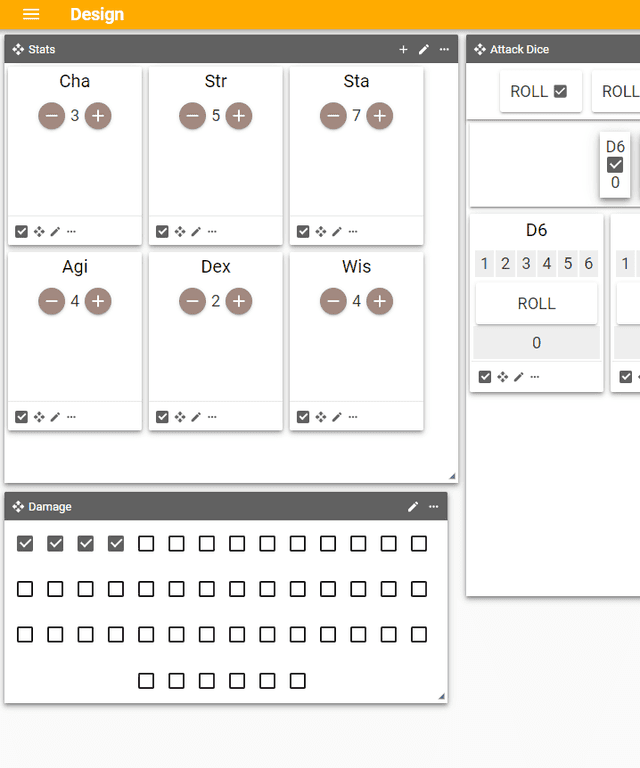Click the edit pencil in Stats panel header
Image resolution: width=640 pixels, height=768 pixels.
pos(423,49)
